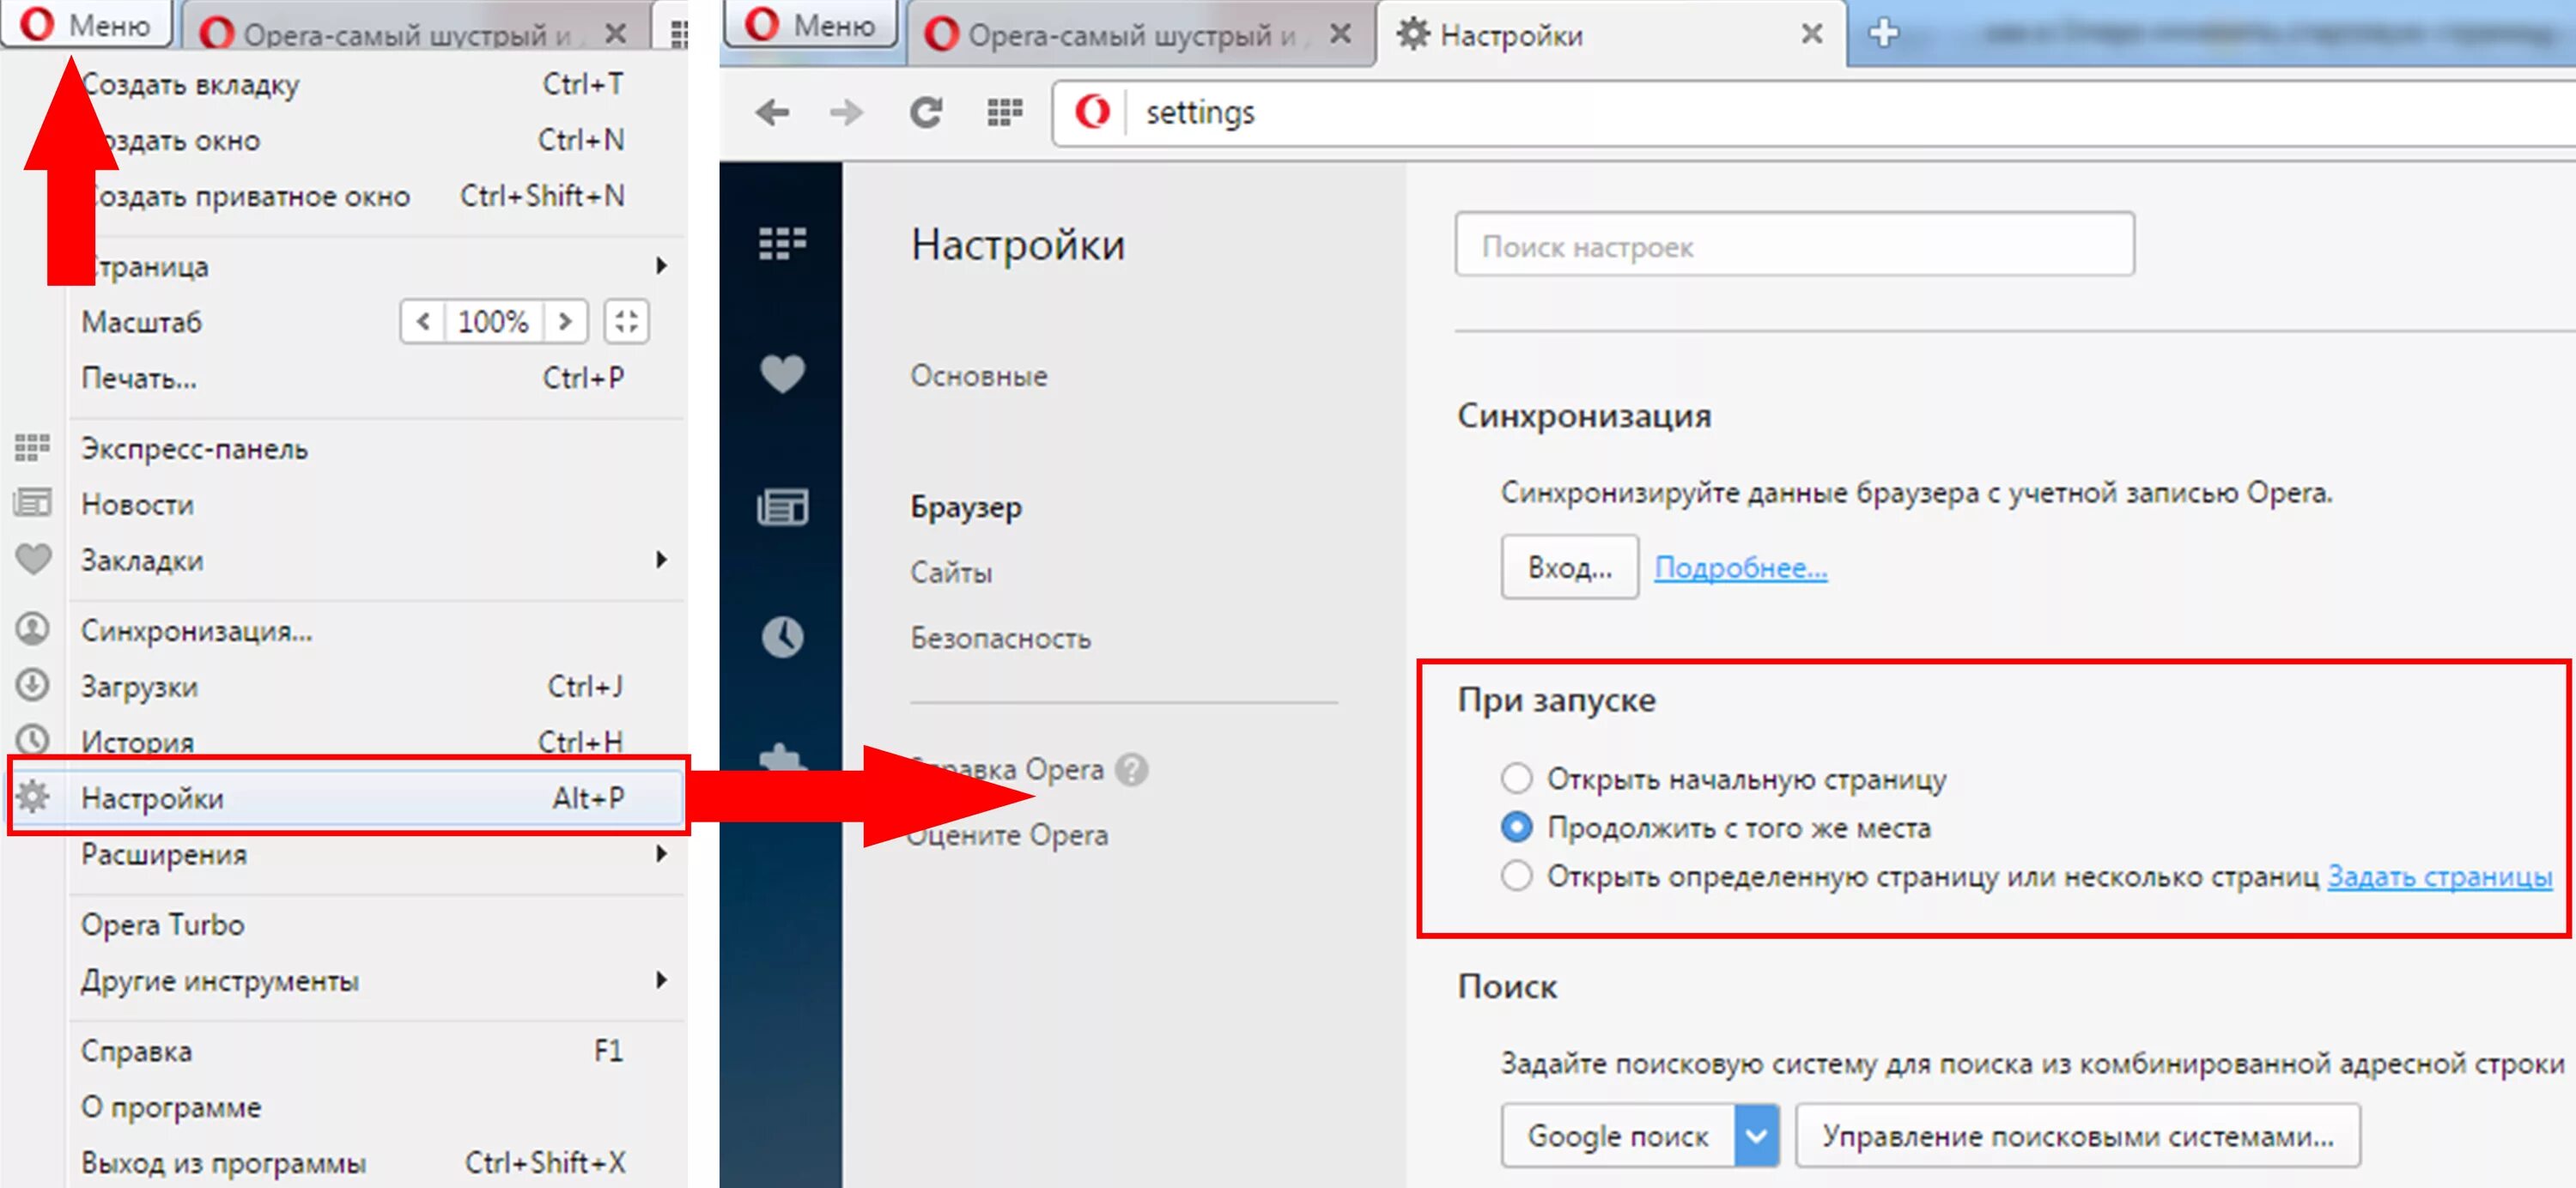Viewport: 2576px width, 1188px height.
Task: Click the 'Поиск настроек' search field
Action: tap(1794, 245)
